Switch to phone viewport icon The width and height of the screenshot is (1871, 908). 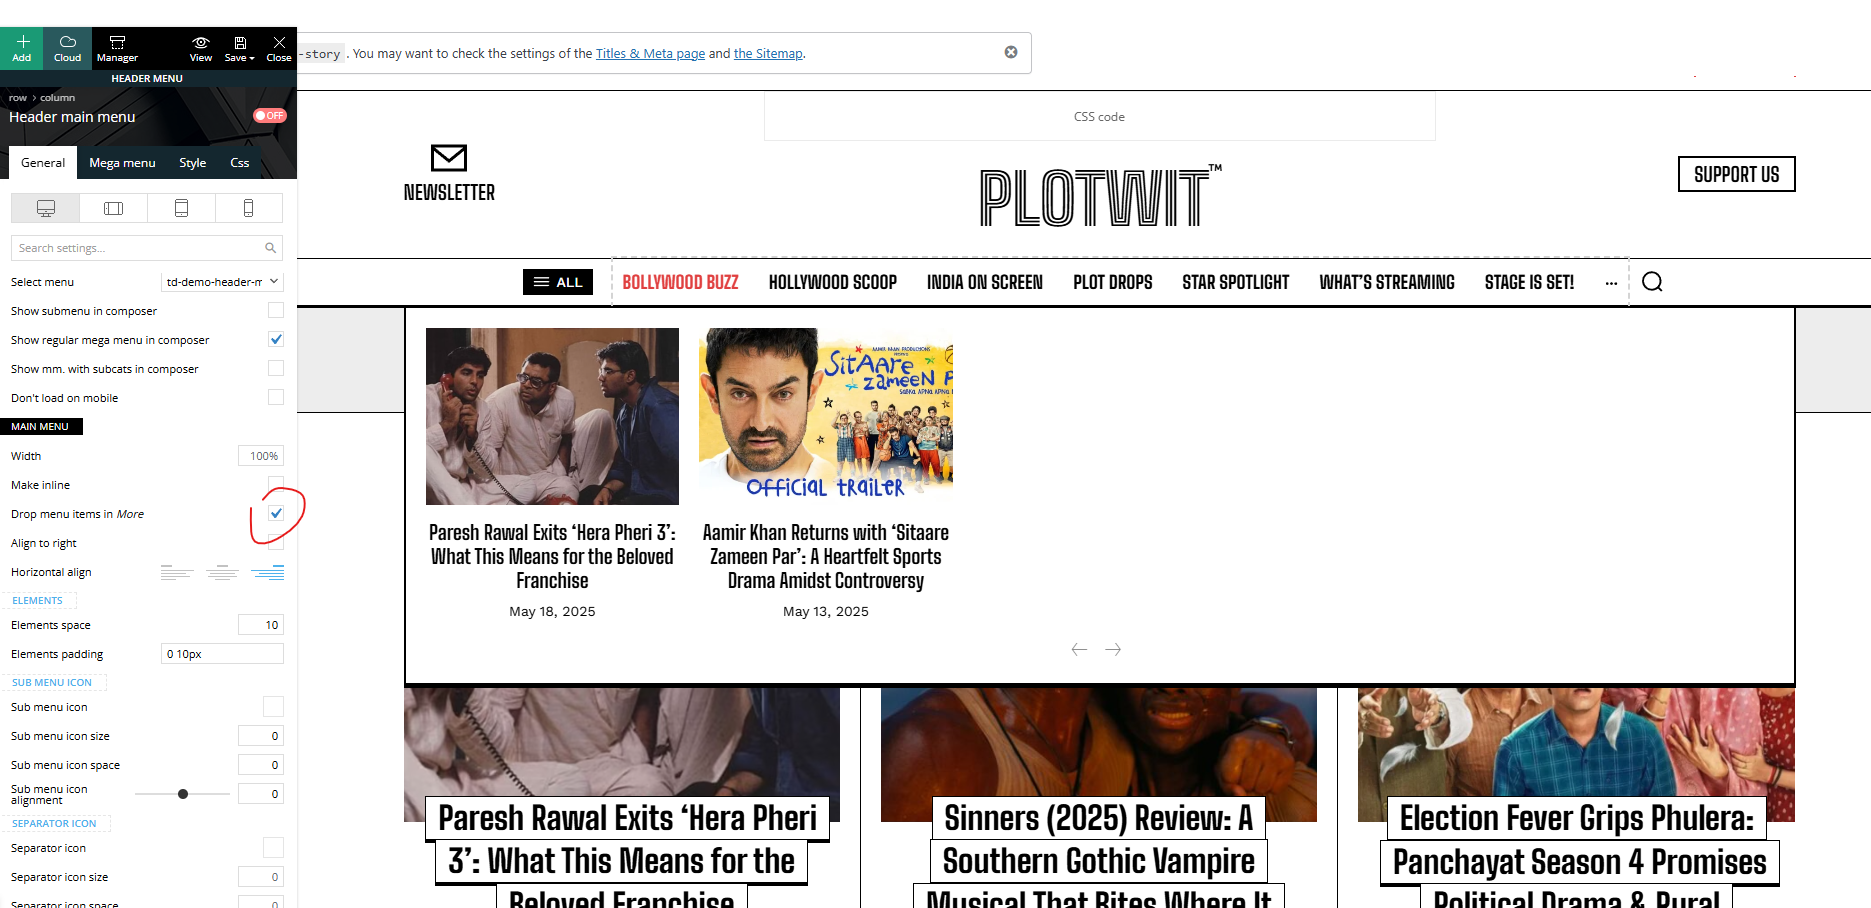click(x=248, y=208)
